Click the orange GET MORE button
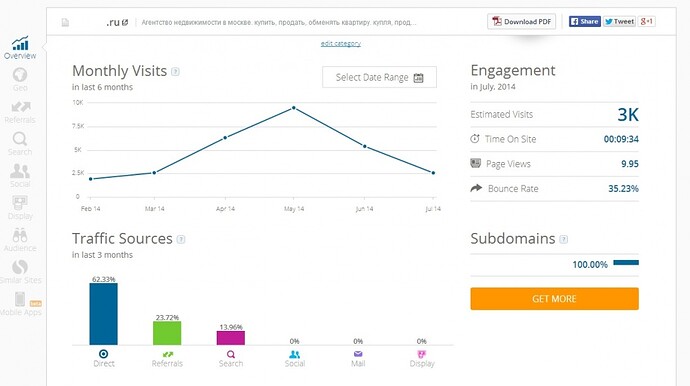The width and height of the screenshot is (690, 386). pyautogui.click(x=554, y=299)
